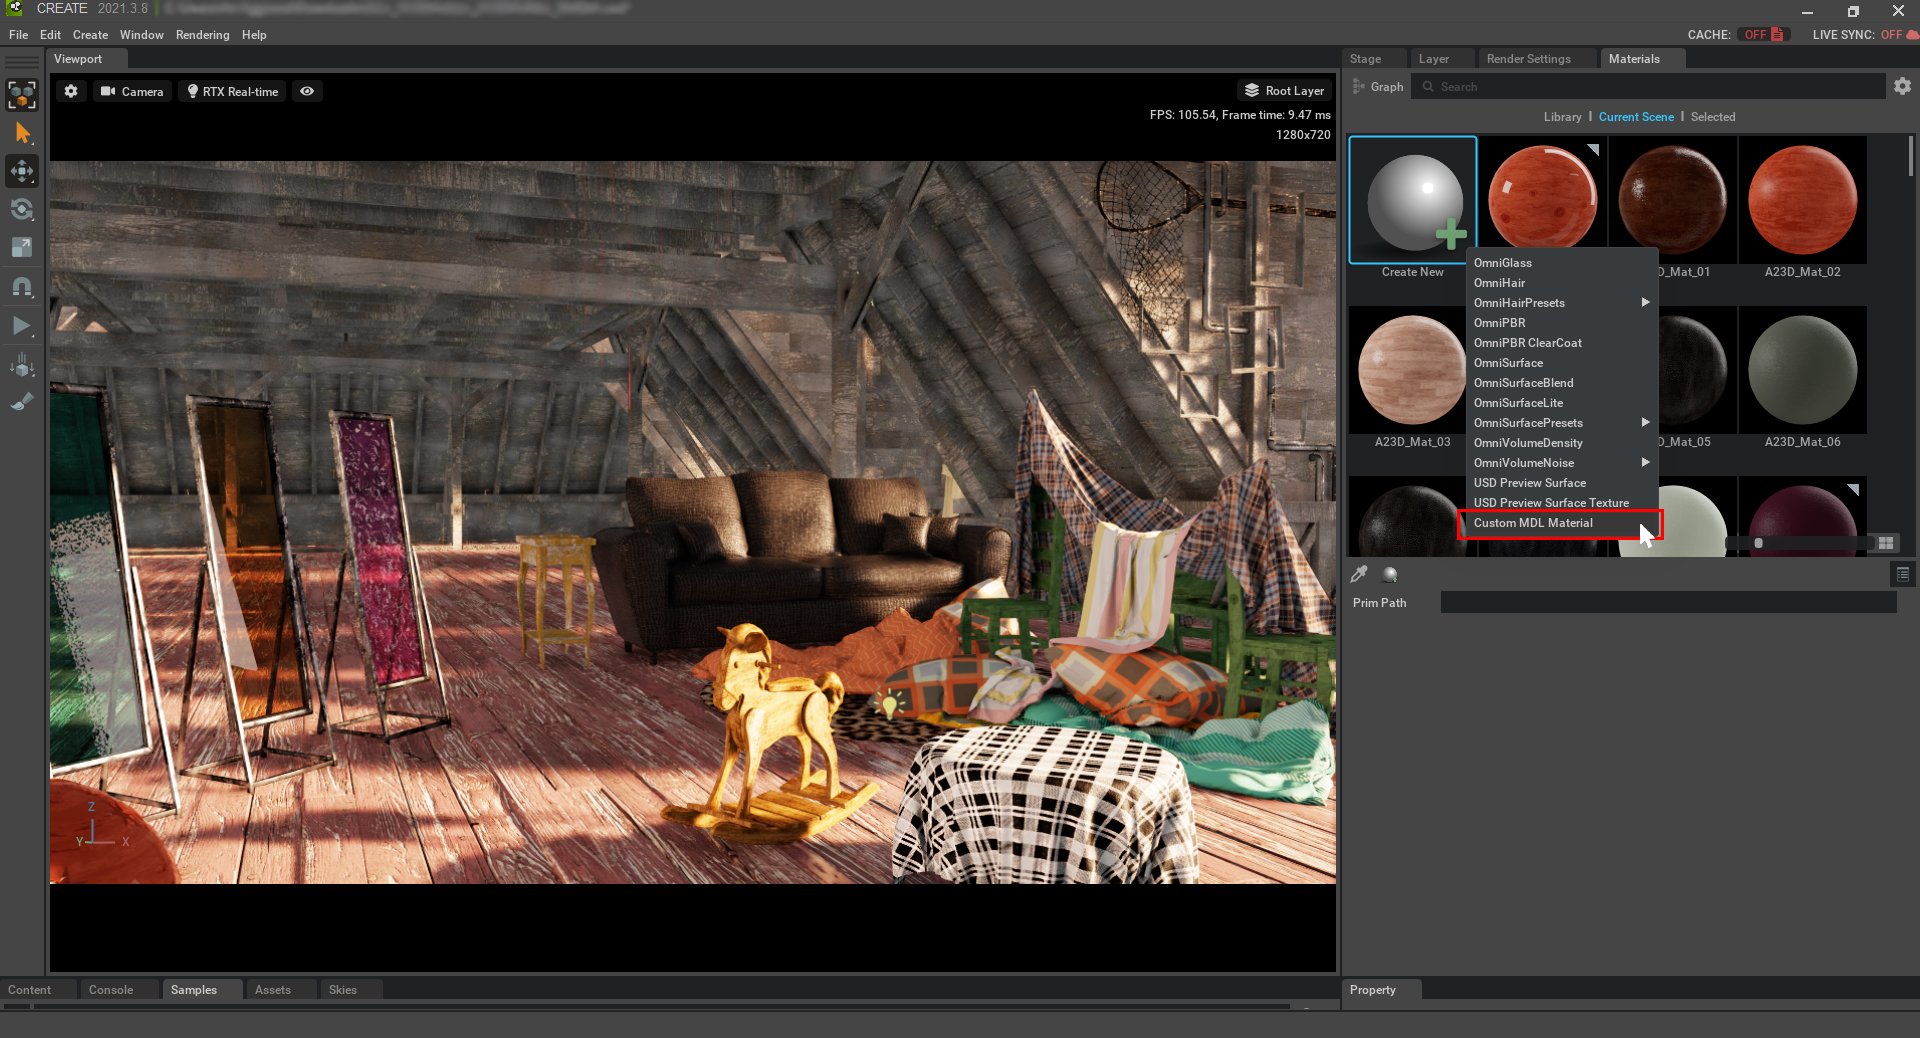This screenshot has height=1038, width=1920.
Task: Open viewport settings gear icon
Action: pyautogui.click(x=71, y=91)
